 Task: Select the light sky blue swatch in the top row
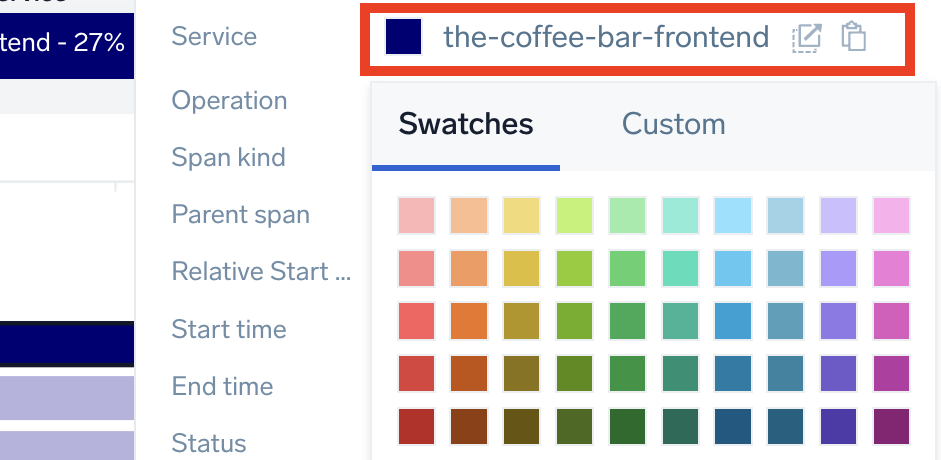(733, 215)
